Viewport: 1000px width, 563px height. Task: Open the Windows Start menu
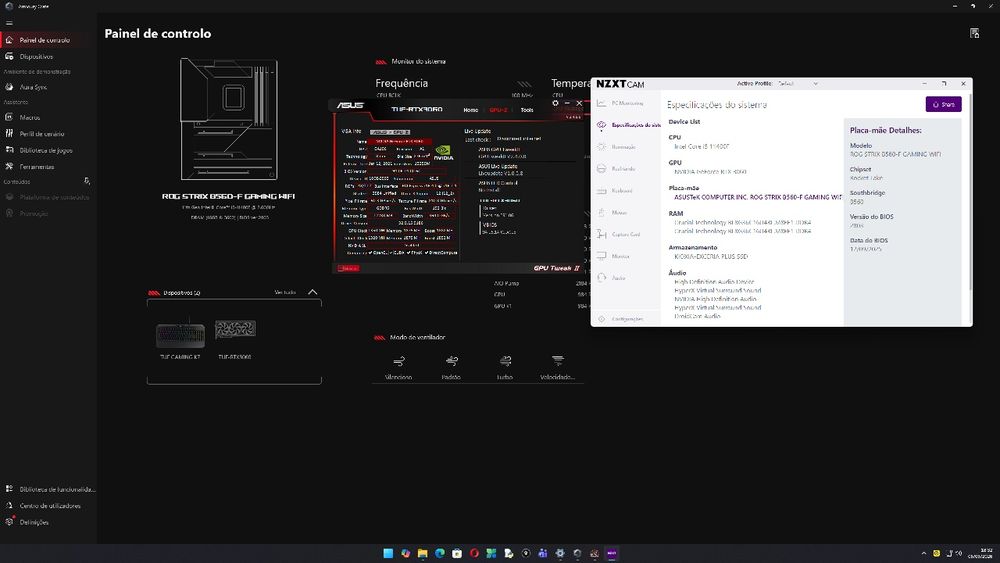tap(388, 553)
